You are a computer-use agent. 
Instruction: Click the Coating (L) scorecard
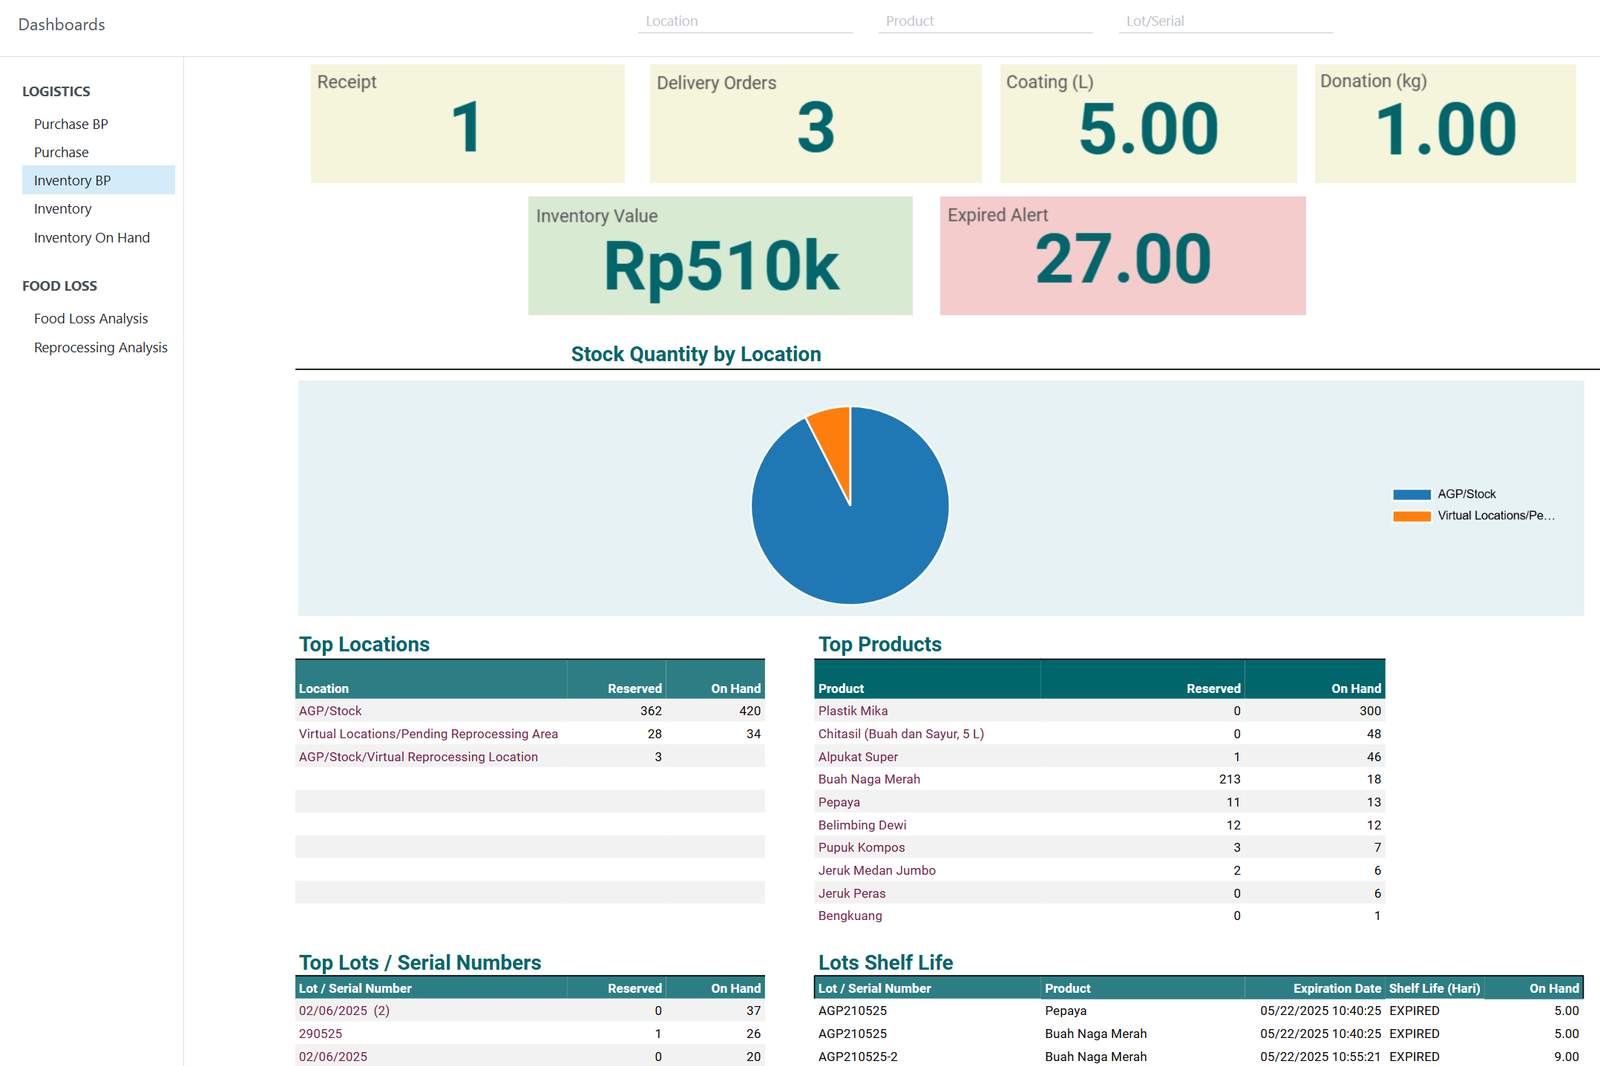1148,124
